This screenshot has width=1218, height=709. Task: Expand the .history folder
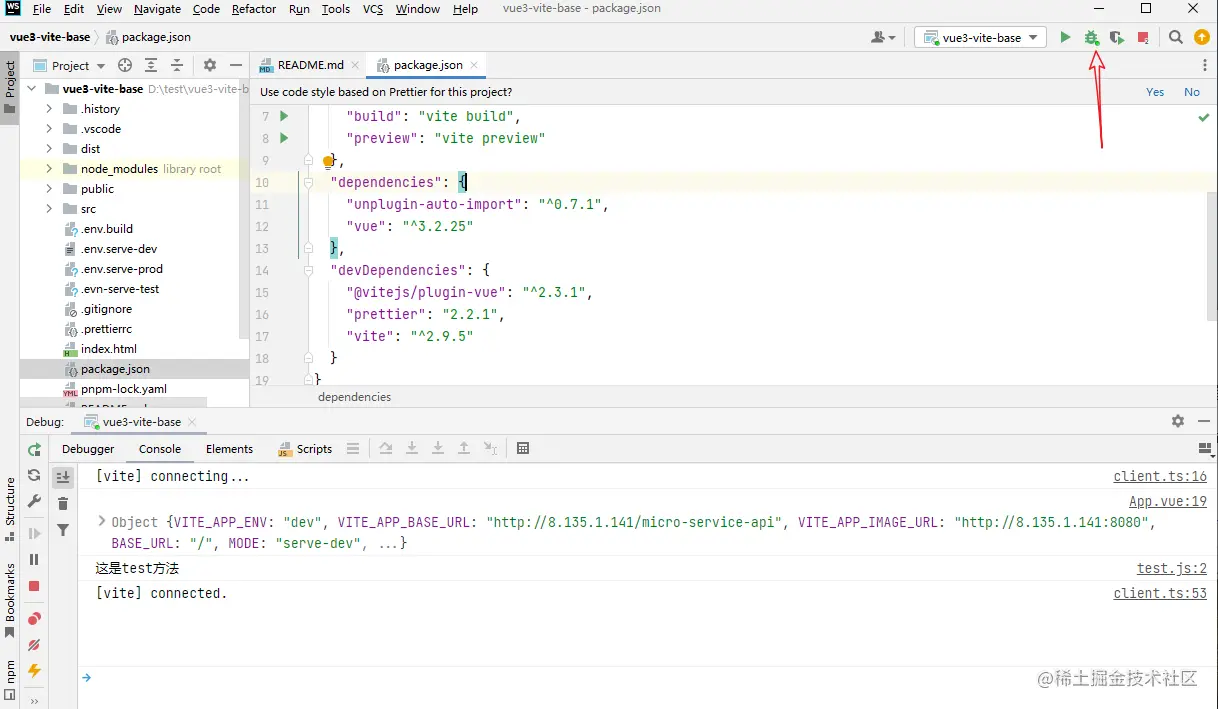coord(49,109)
